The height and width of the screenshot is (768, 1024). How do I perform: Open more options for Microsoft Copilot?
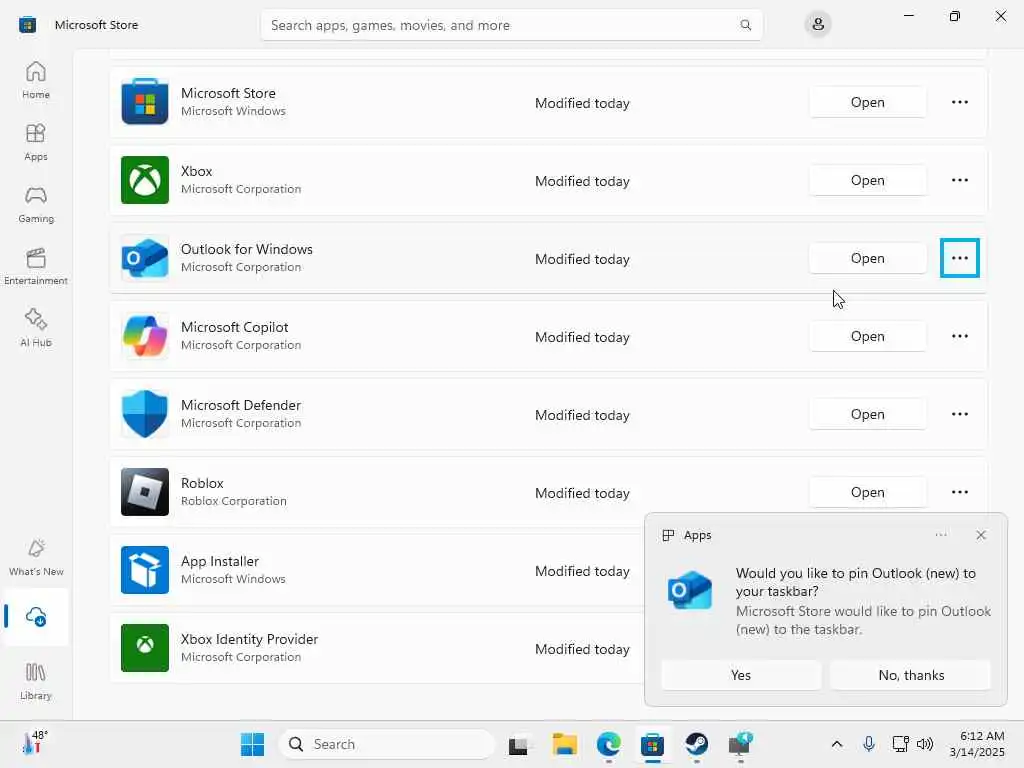pyautogui.click(x=959, y=336)
